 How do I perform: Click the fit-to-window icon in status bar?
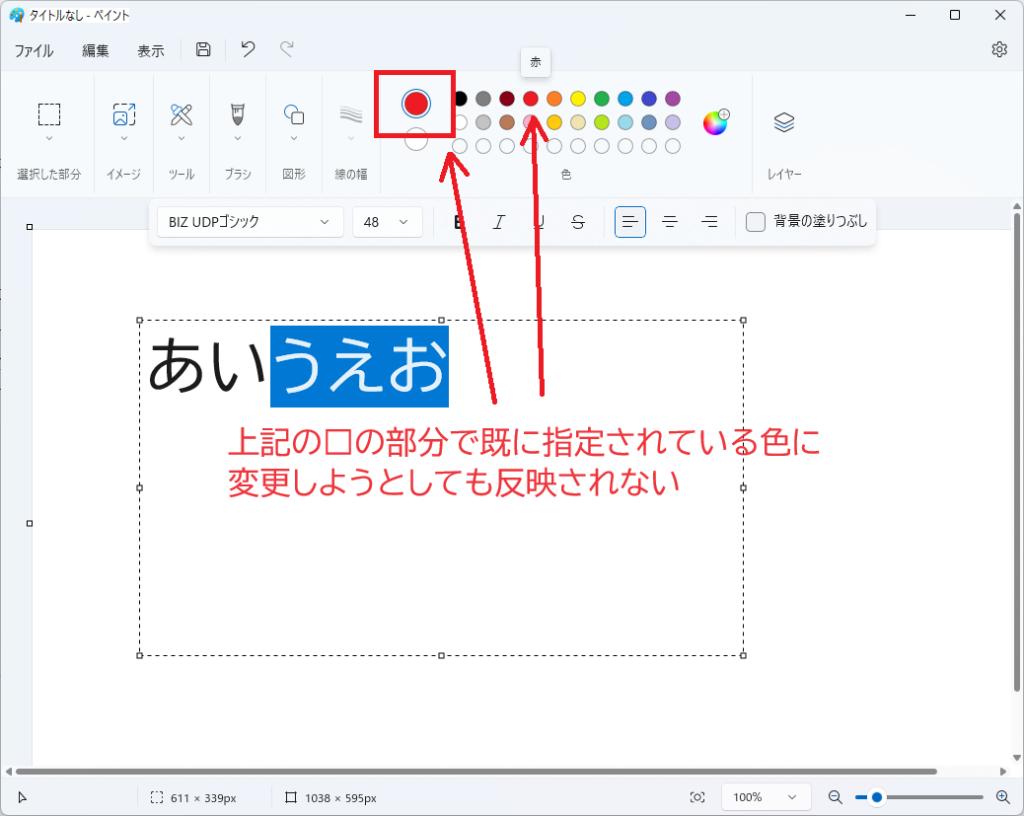697,797
